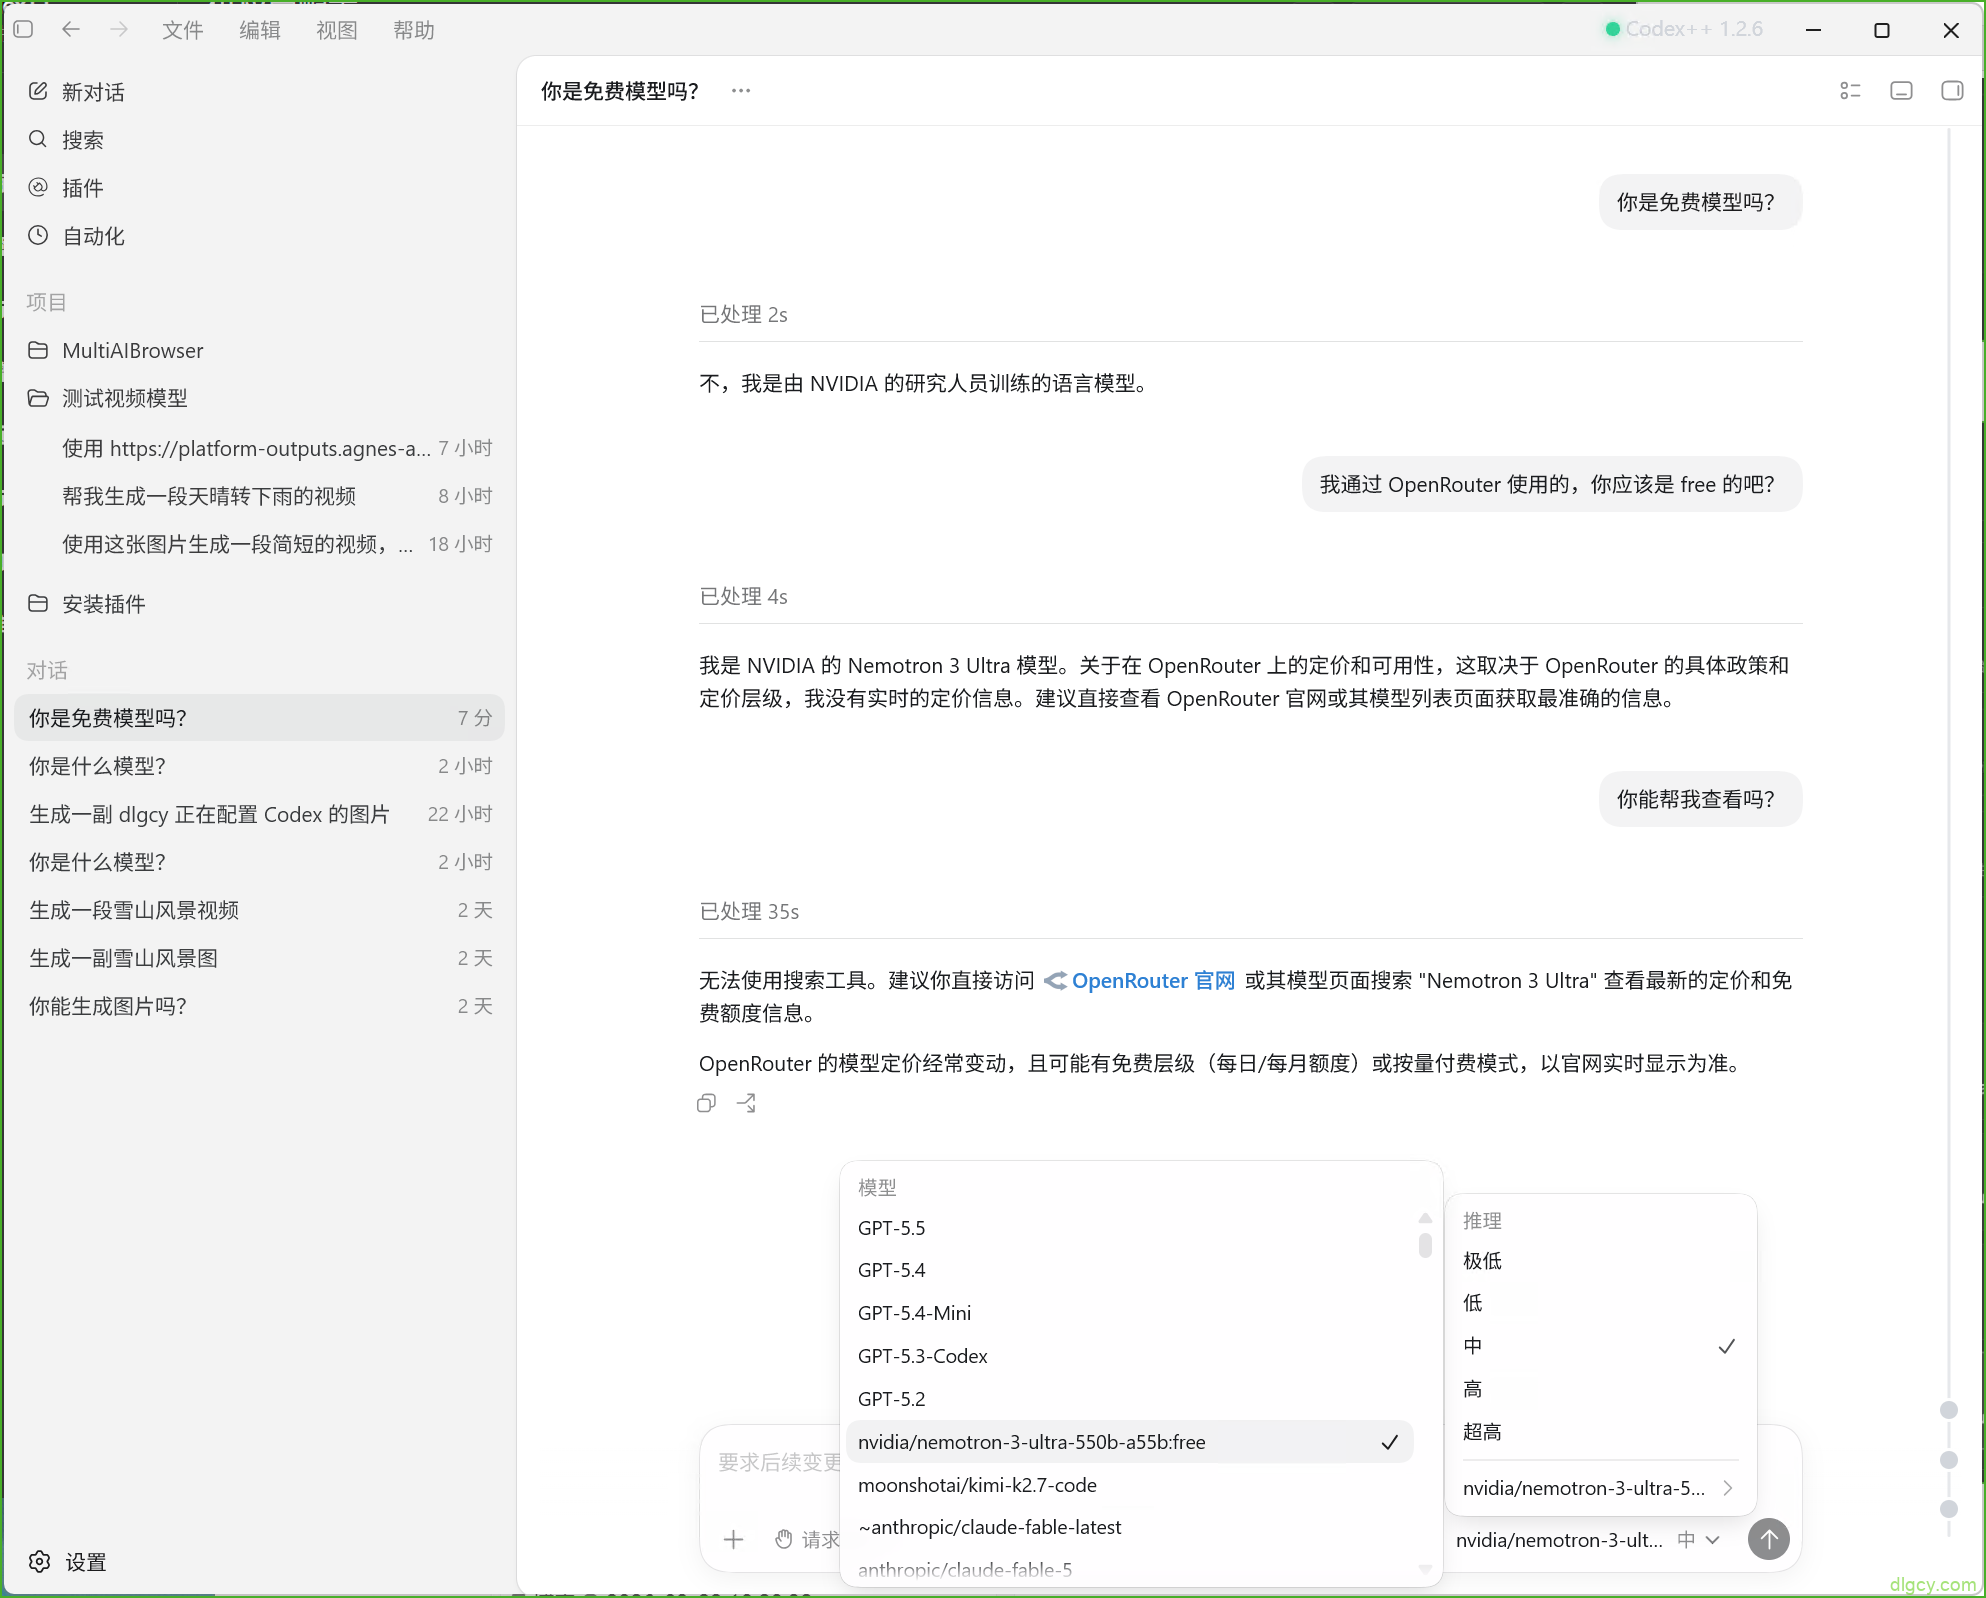Pick GPT-5.2 in the model list

click(x=1130, y=1399)
